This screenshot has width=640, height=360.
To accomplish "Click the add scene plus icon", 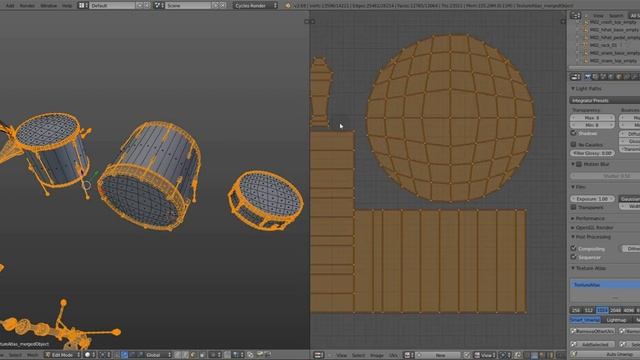I will 216,6.
